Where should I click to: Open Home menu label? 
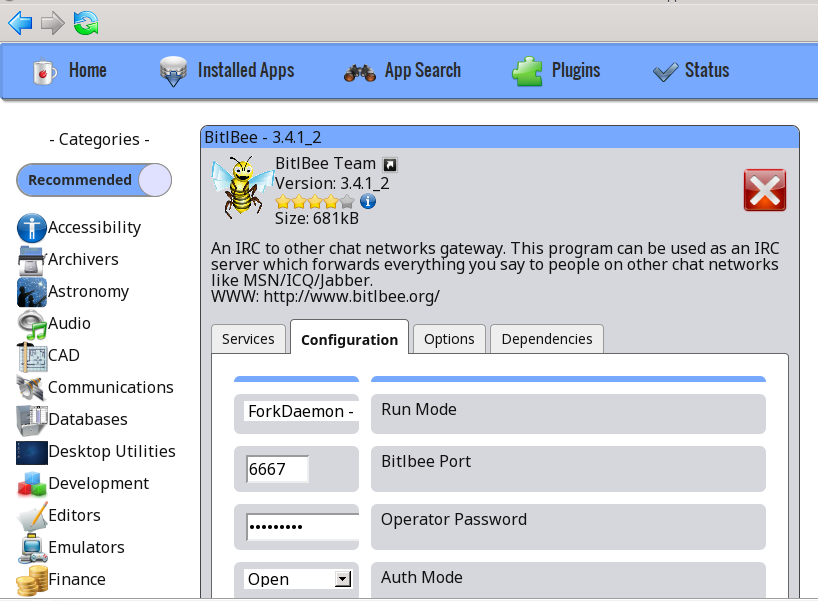click(88, 70)
